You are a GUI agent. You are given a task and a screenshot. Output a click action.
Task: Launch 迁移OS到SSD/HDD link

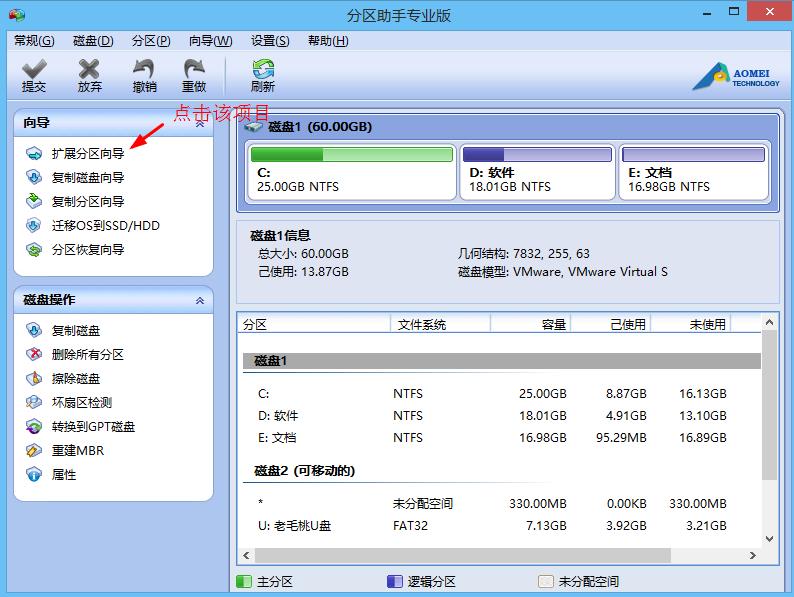tap(106, 225)
